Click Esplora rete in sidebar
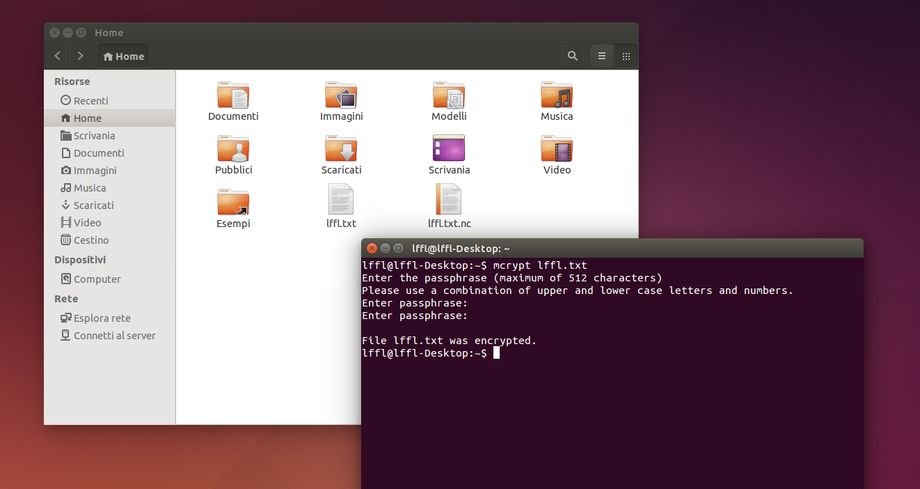The image size is (920, 489). (x=102, y=319)
